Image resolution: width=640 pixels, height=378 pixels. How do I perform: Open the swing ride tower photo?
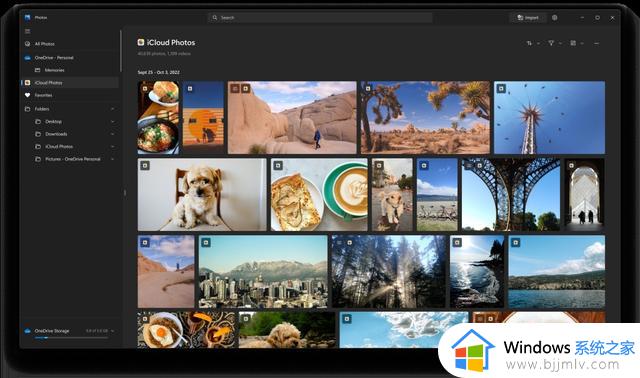click(549, 118)
